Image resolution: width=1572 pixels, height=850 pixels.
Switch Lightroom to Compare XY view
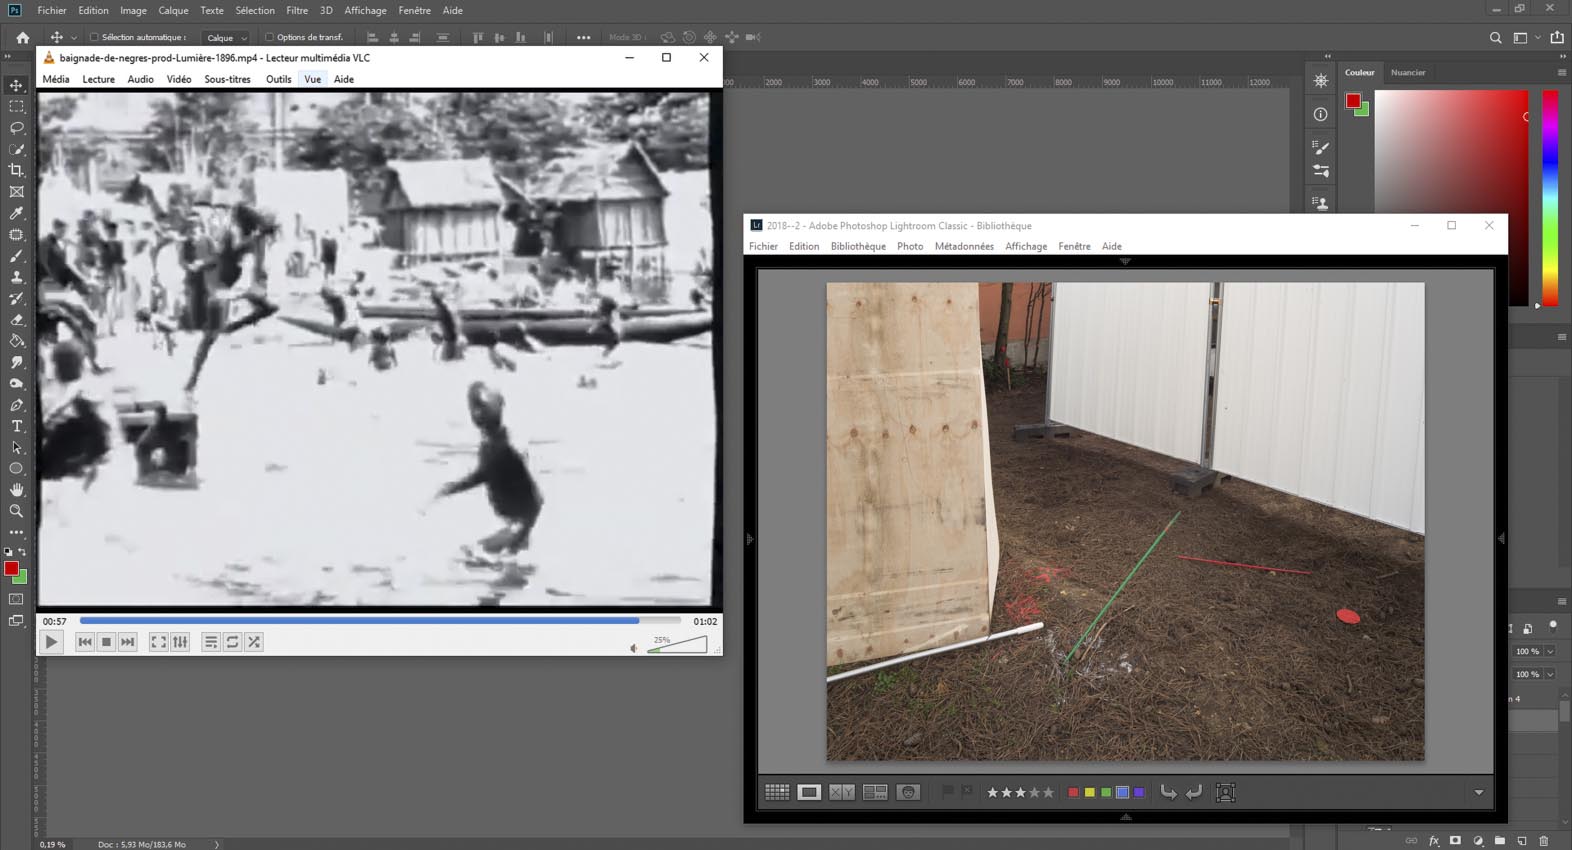[x=842, y=792]
